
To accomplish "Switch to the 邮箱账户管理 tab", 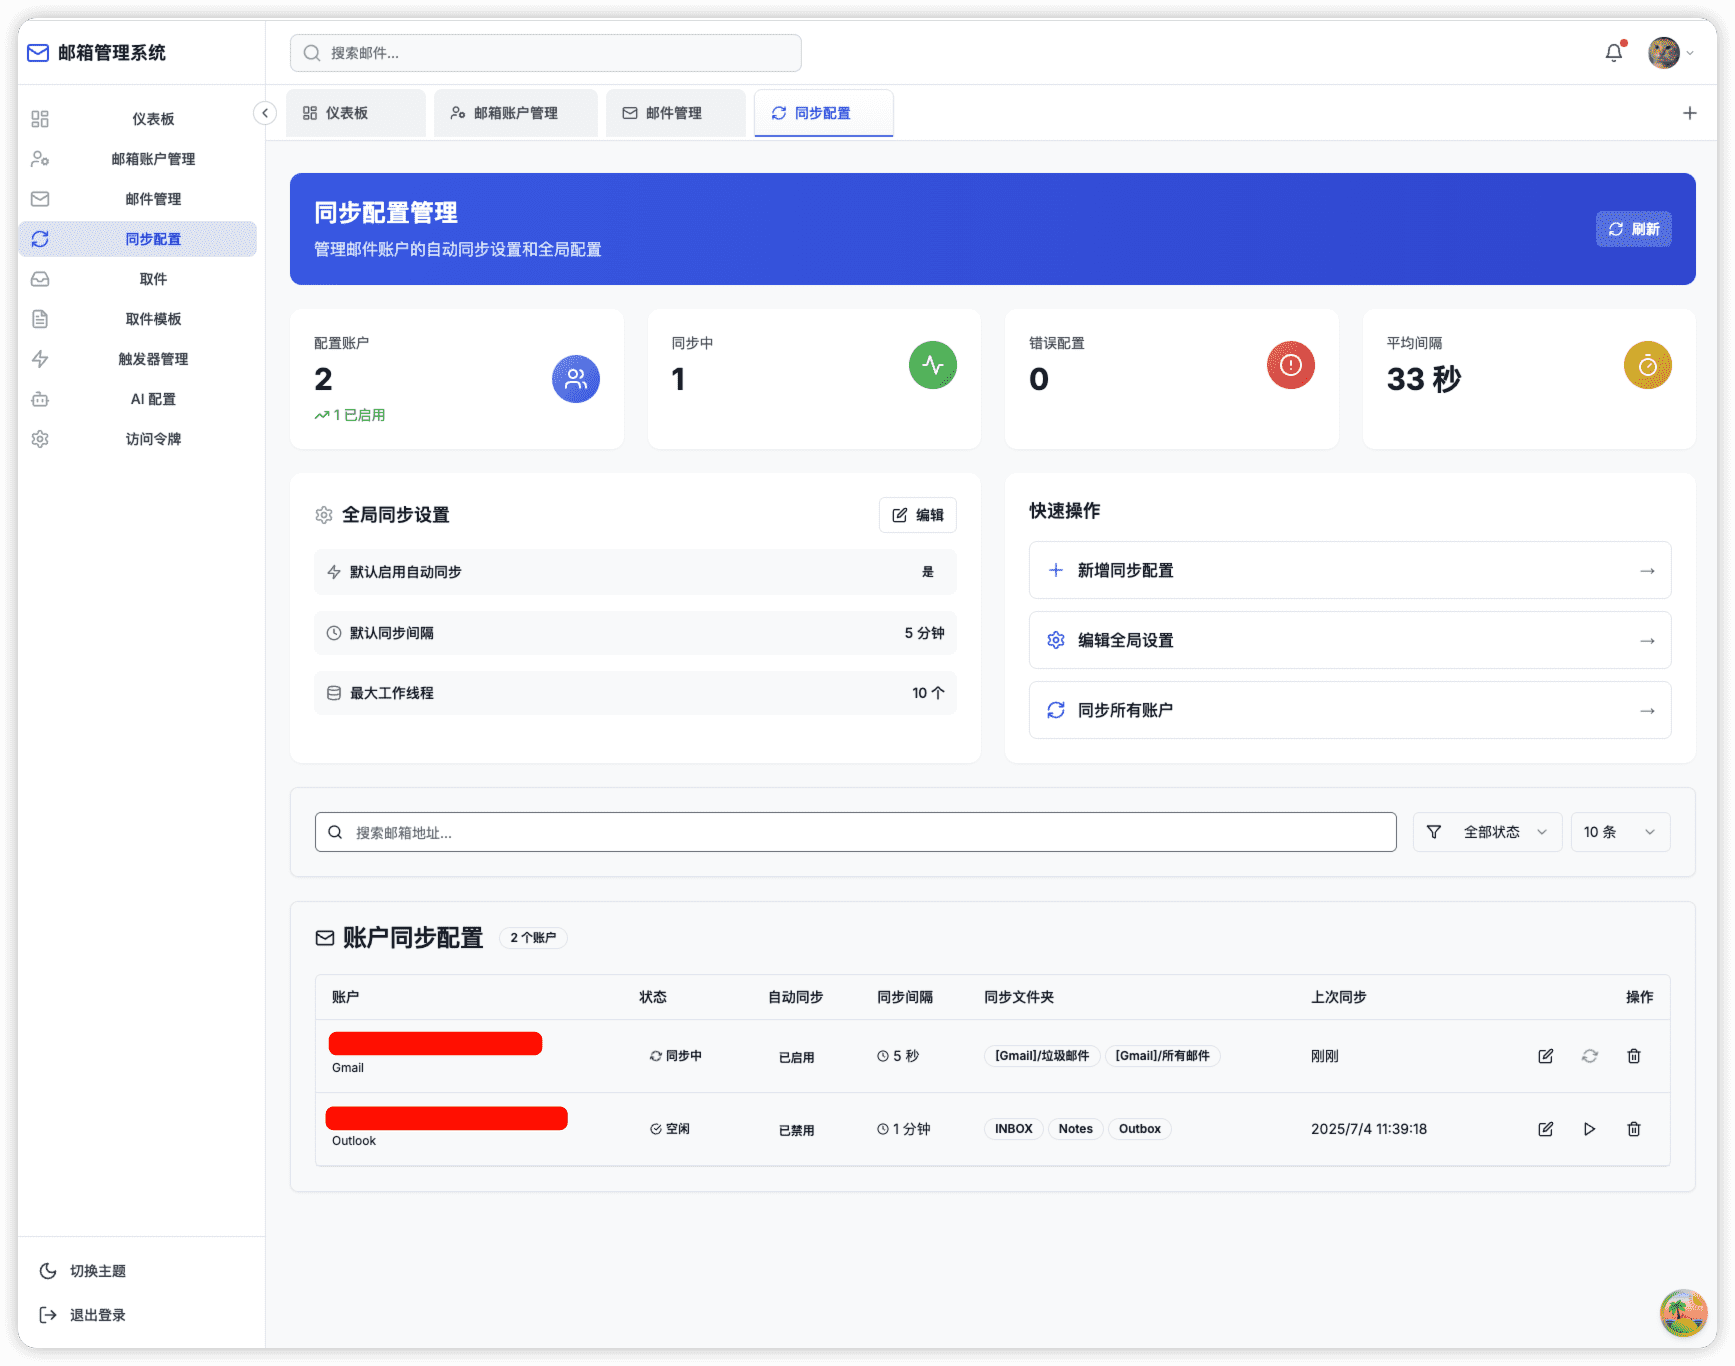I will point(516,113).
